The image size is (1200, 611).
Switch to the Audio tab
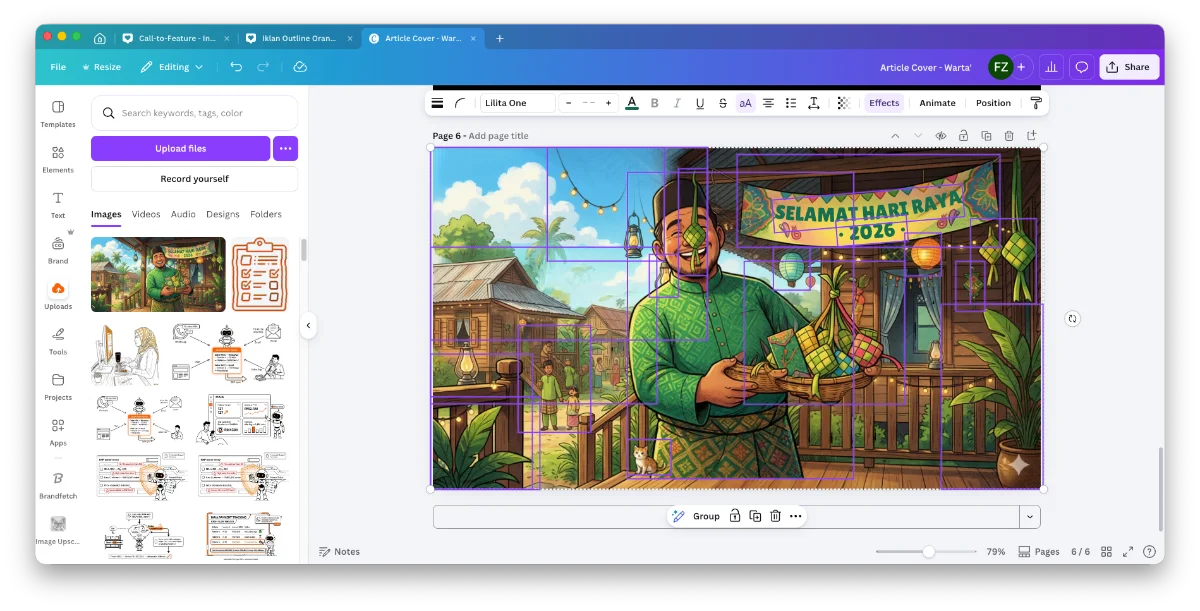(x=183, y=214)
